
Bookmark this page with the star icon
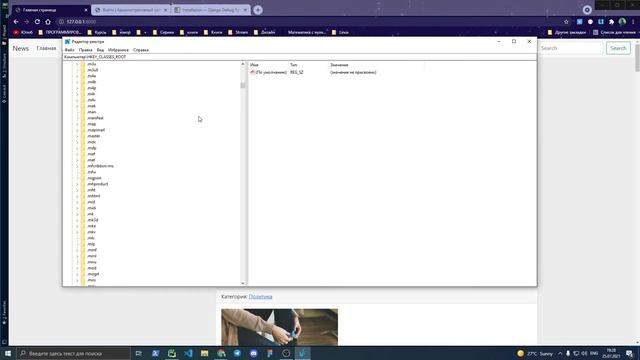pyautogui.click(x=566, y=22)
